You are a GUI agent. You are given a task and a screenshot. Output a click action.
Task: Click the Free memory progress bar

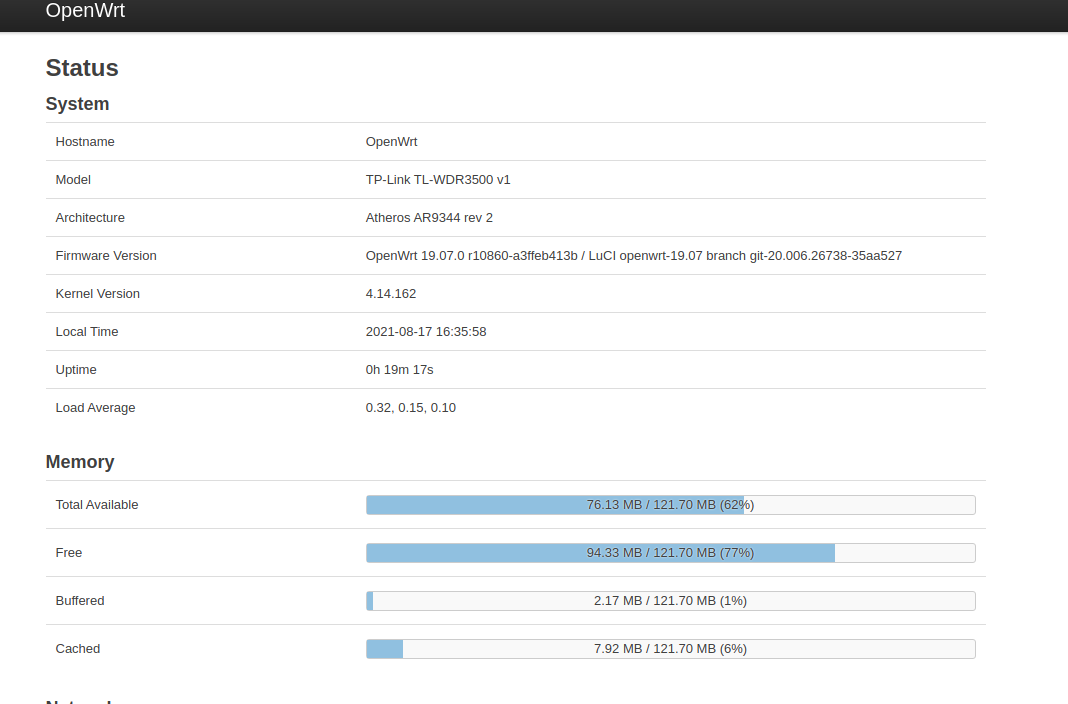click(x=671, y=552)
